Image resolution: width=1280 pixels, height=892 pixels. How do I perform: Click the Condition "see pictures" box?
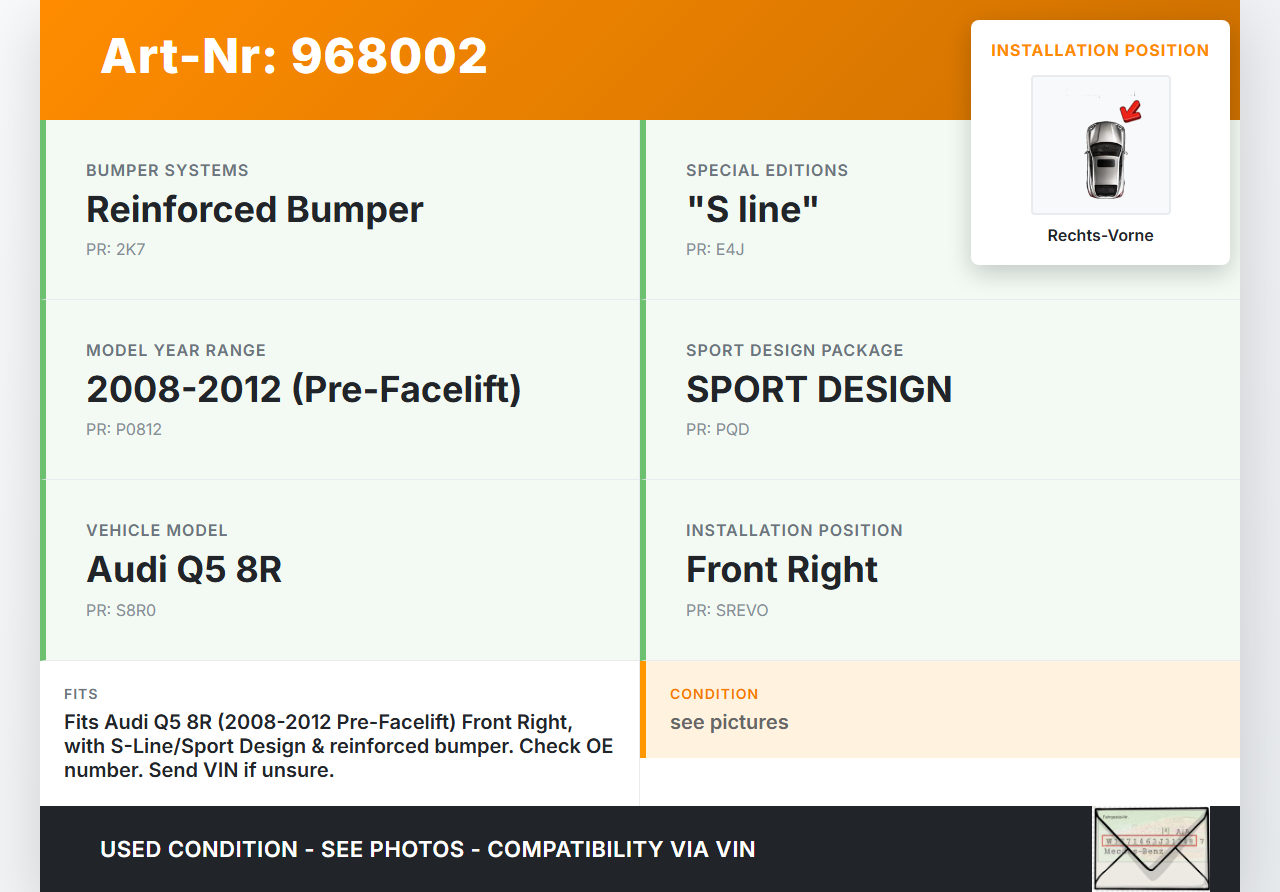[729, 722]
